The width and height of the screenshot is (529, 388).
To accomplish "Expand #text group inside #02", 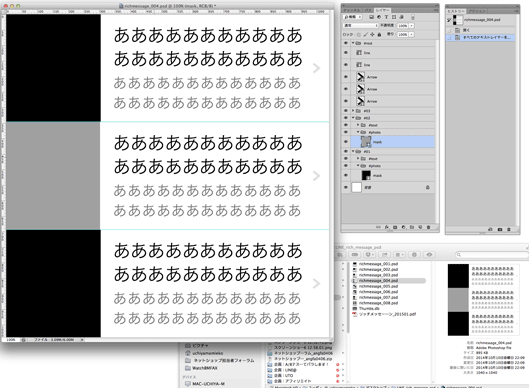I will coord(358,125).
